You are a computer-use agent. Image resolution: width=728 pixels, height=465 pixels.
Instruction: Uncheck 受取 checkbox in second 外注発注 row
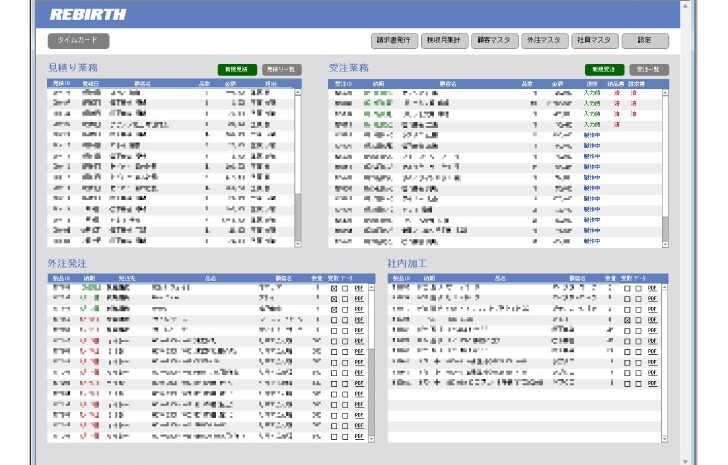coord(334,299)
